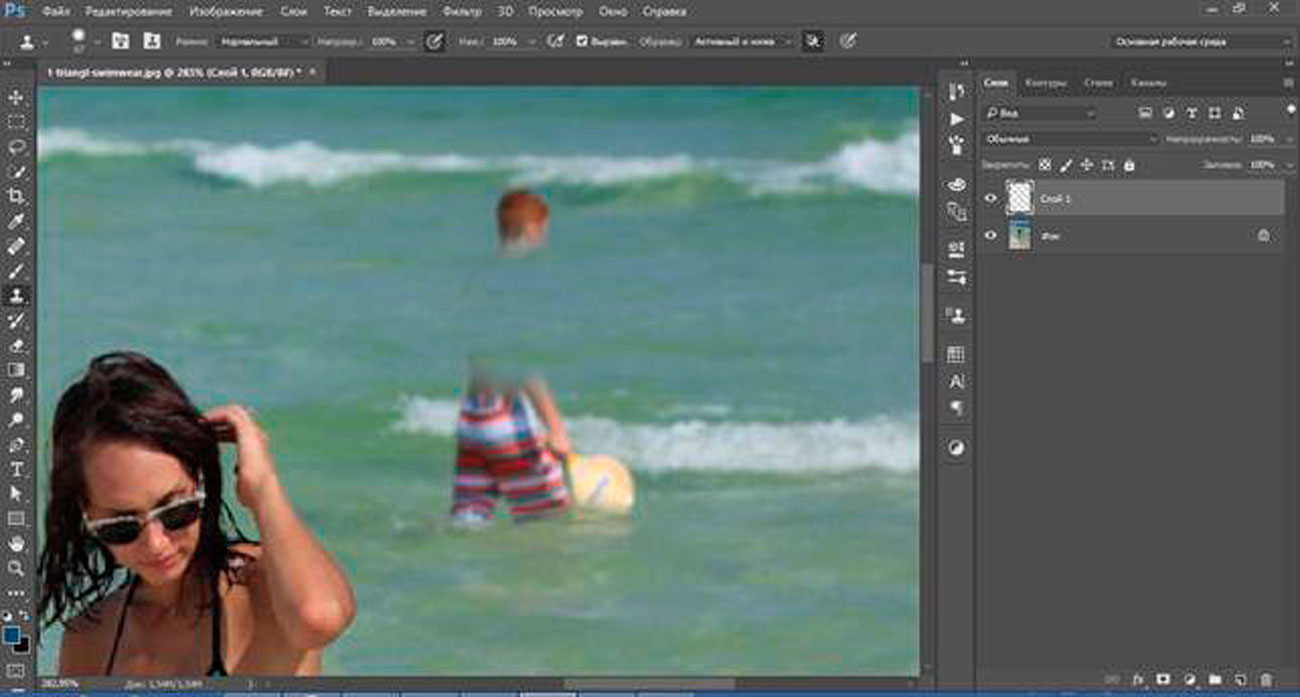Open the Основная рабочая среда workspace dropdown
This screenshot has height=697, width=1300.
[1200, 42]
